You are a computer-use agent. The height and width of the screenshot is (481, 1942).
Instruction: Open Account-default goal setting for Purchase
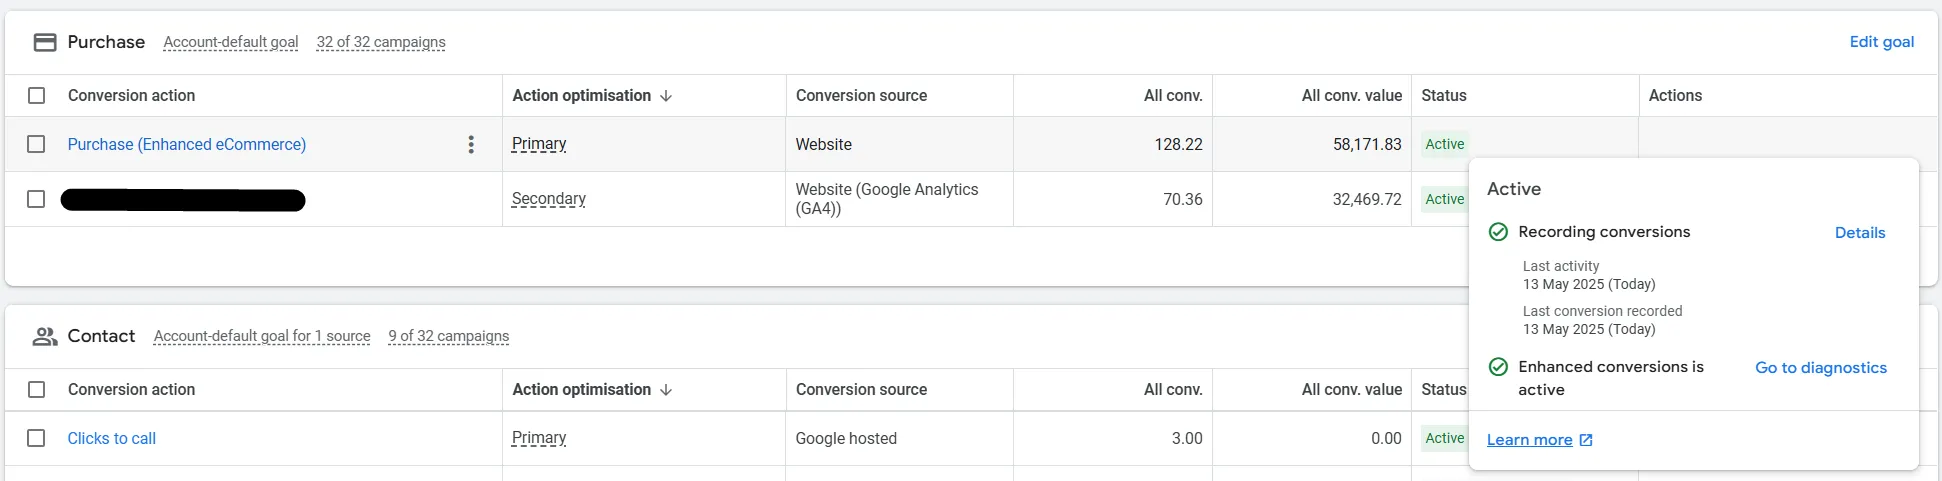(231, 42)
